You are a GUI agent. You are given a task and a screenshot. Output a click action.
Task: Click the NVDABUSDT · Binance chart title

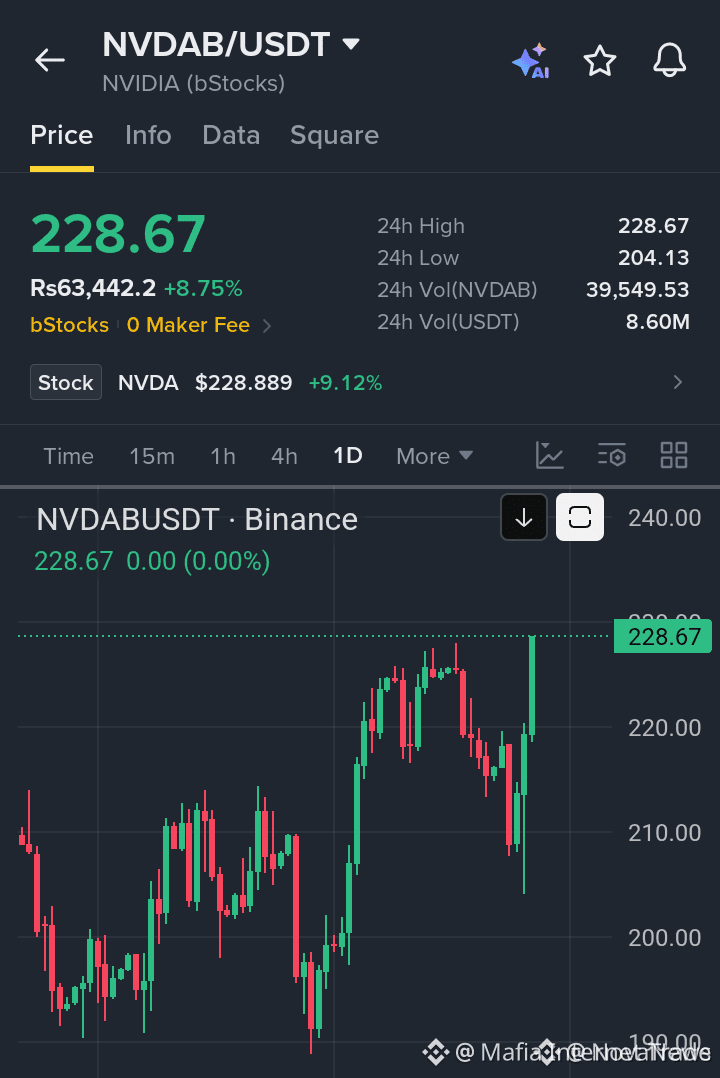point(197,520)
